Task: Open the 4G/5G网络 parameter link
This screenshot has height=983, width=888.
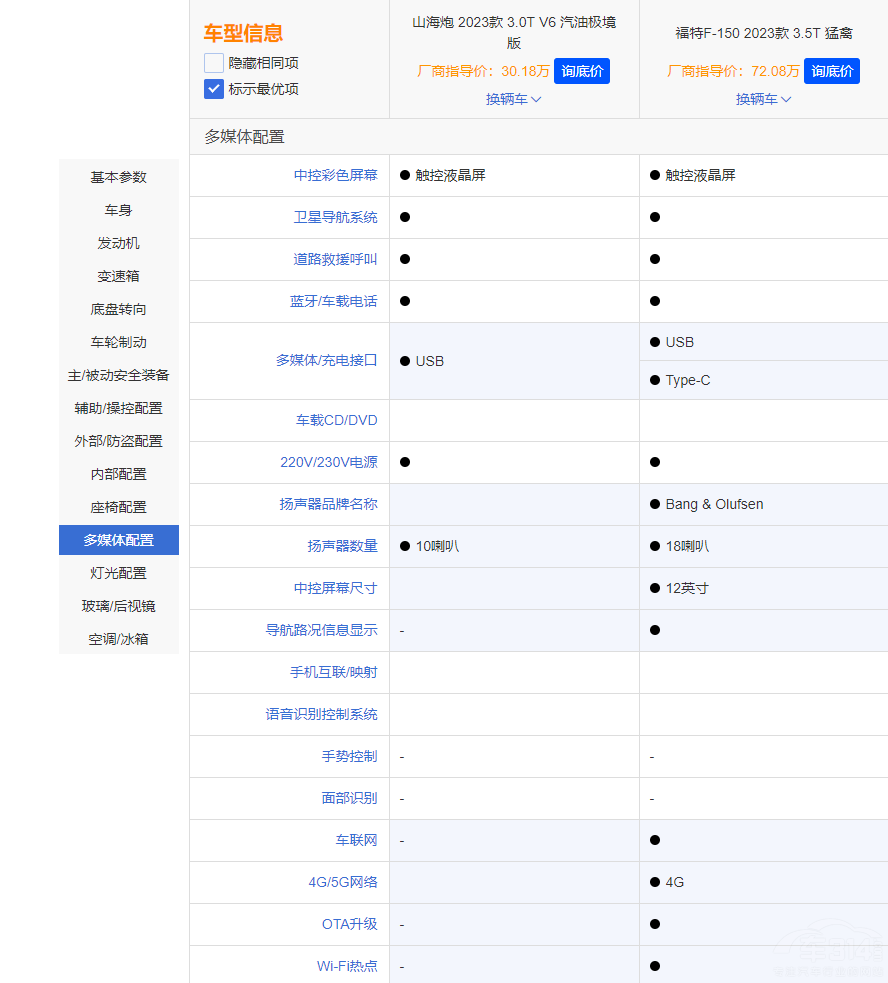Action: 342,882
